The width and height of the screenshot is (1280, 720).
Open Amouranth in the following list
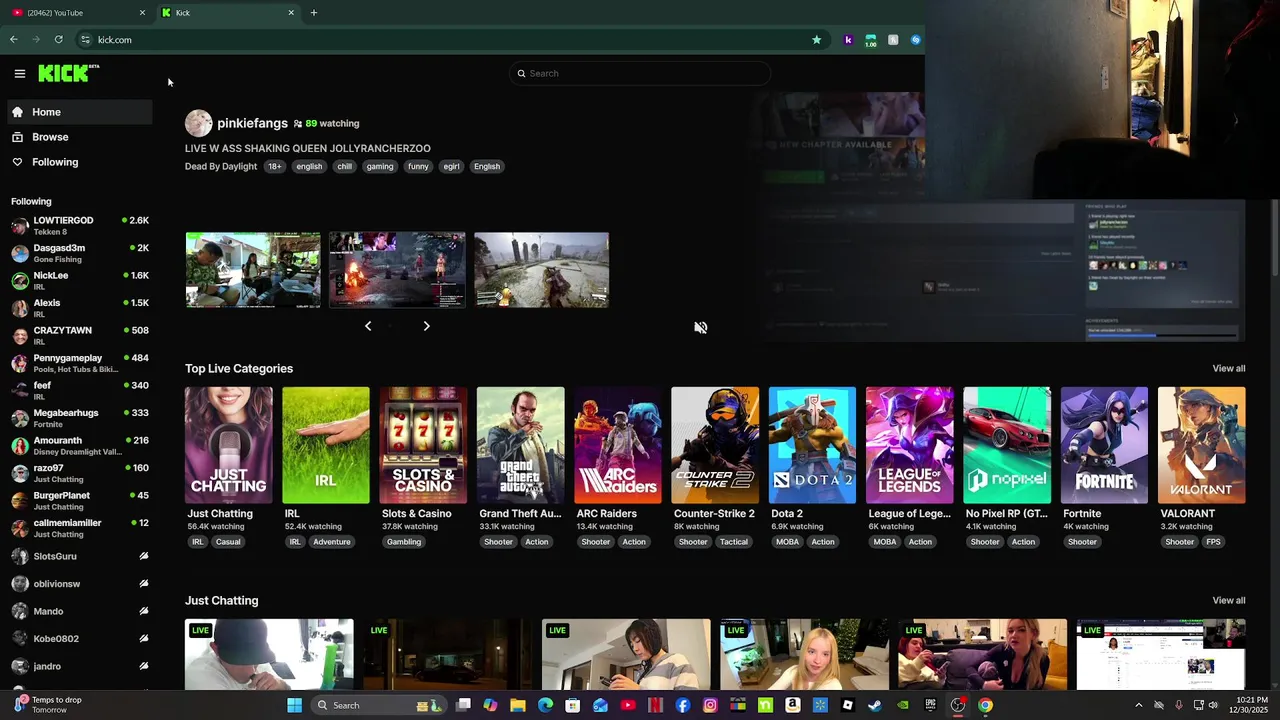[x=80, y=446]
